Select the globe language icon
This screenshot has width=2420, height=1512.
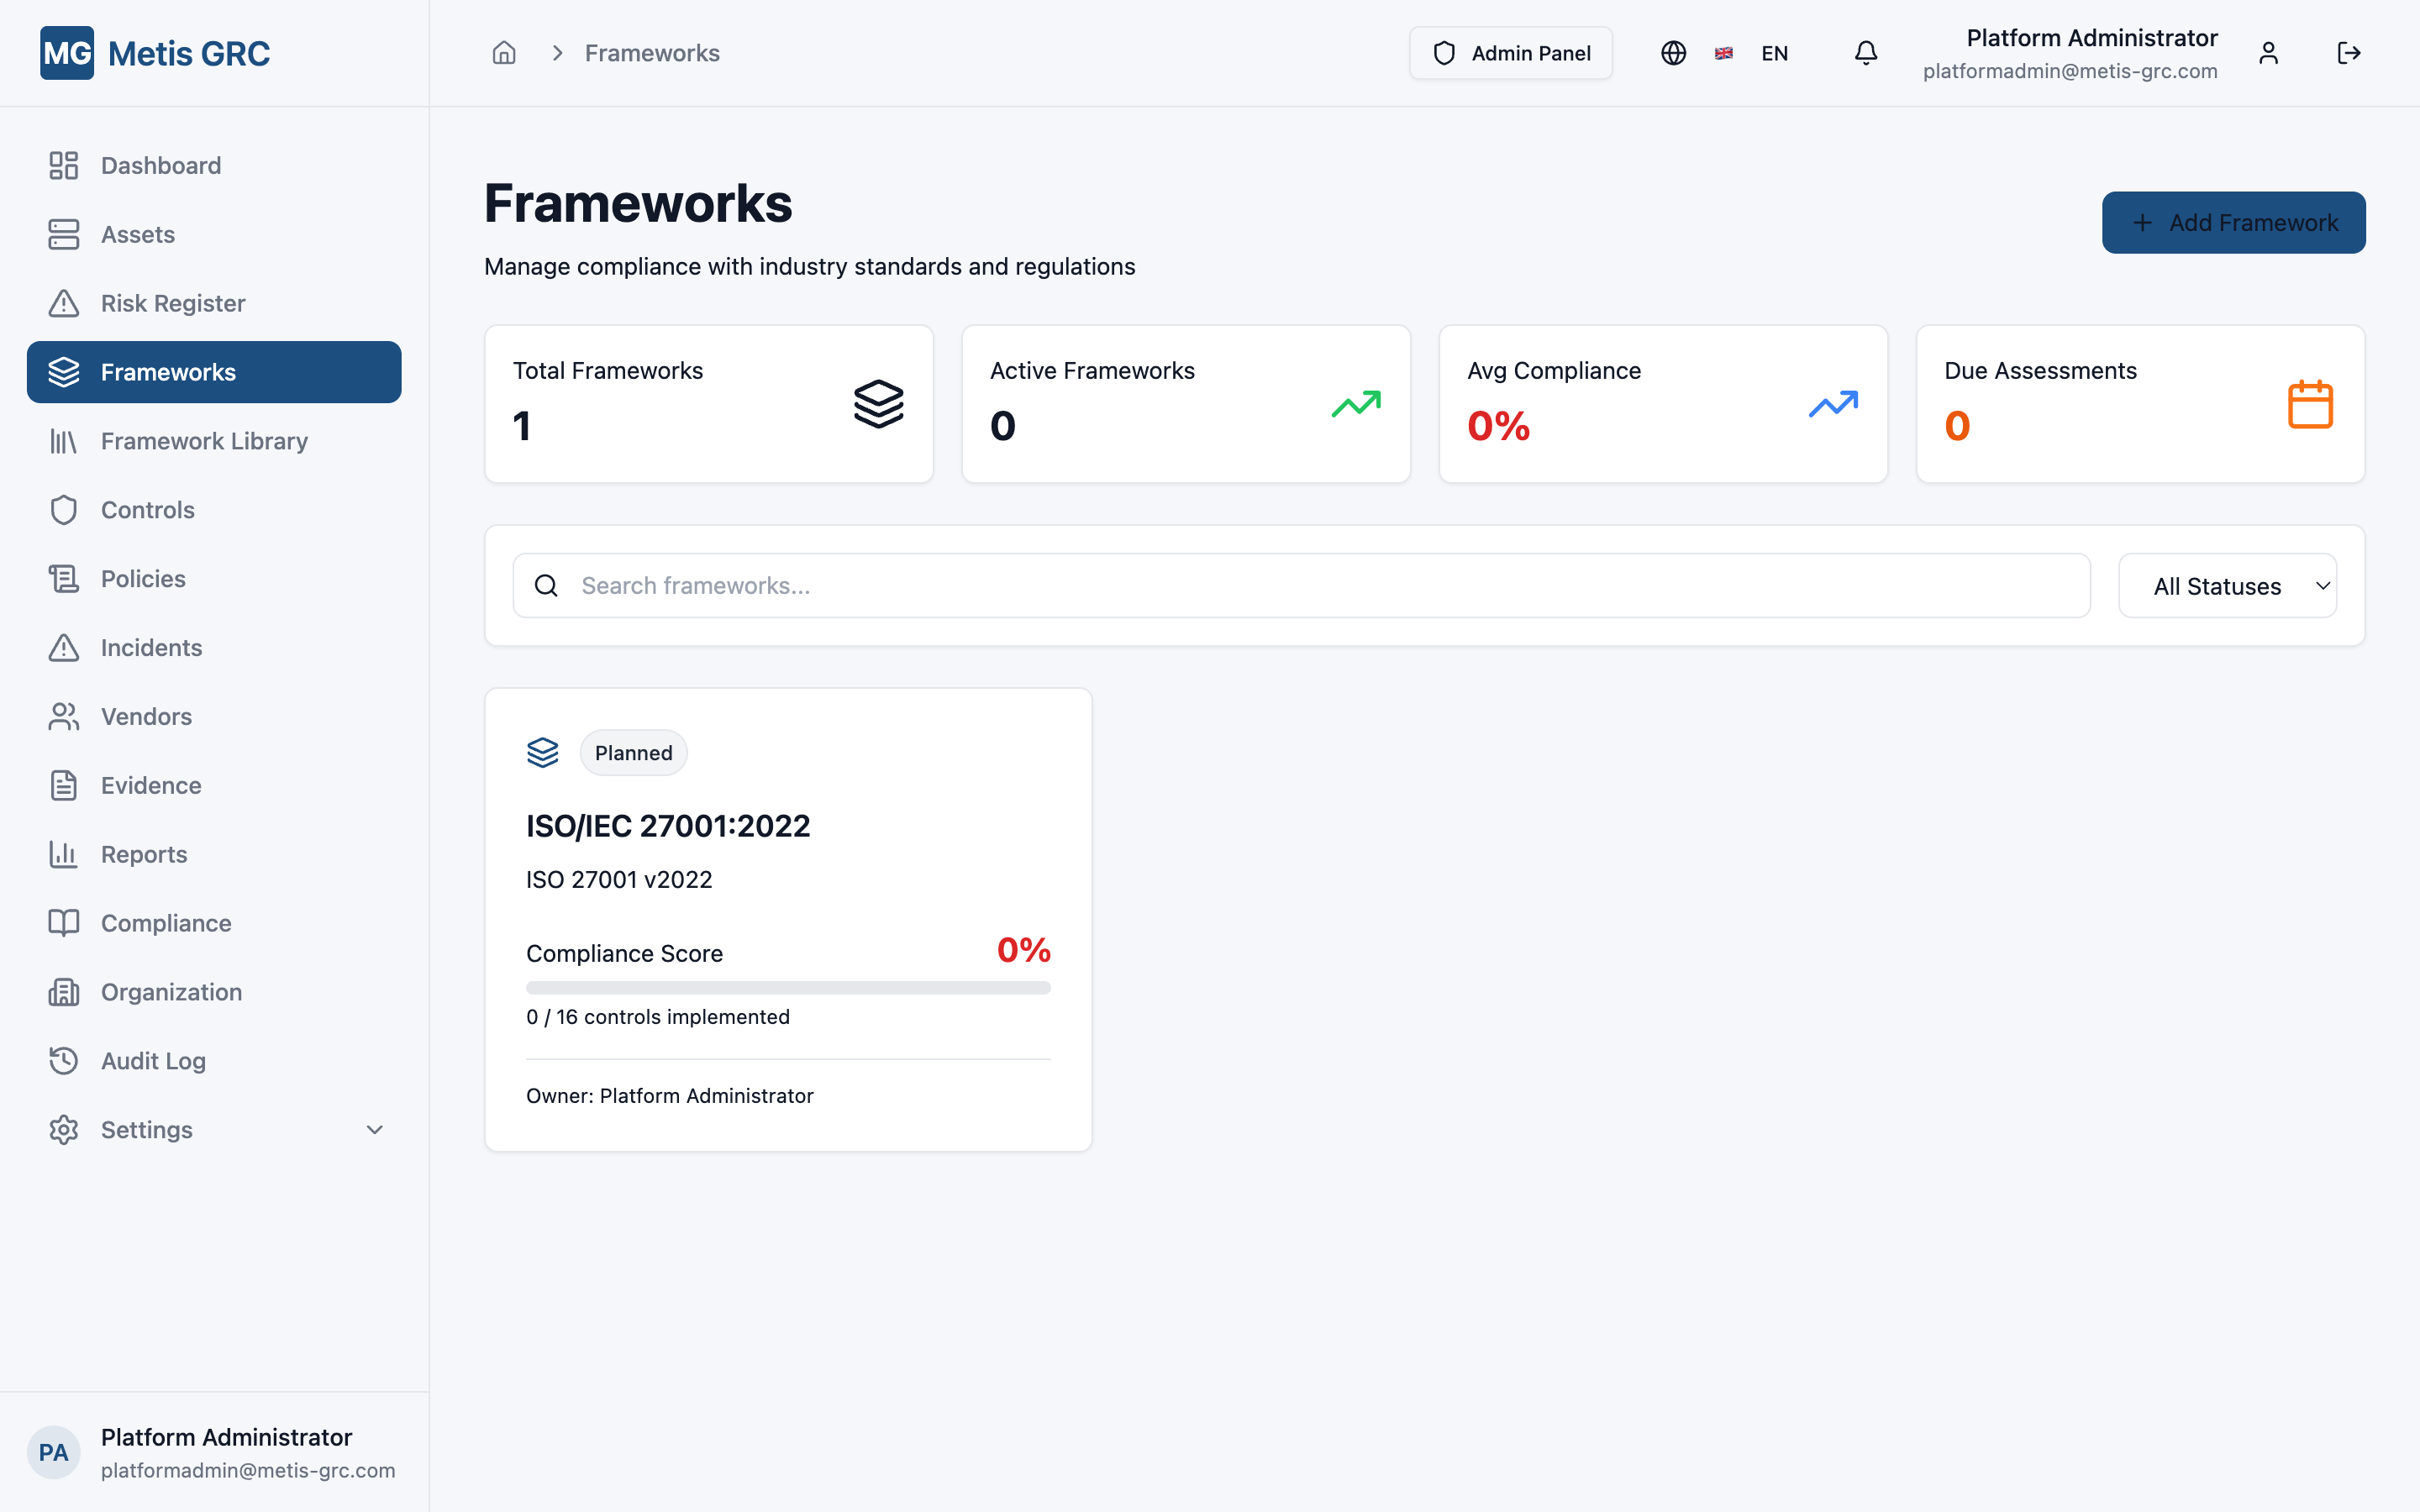pos(1672,52)
